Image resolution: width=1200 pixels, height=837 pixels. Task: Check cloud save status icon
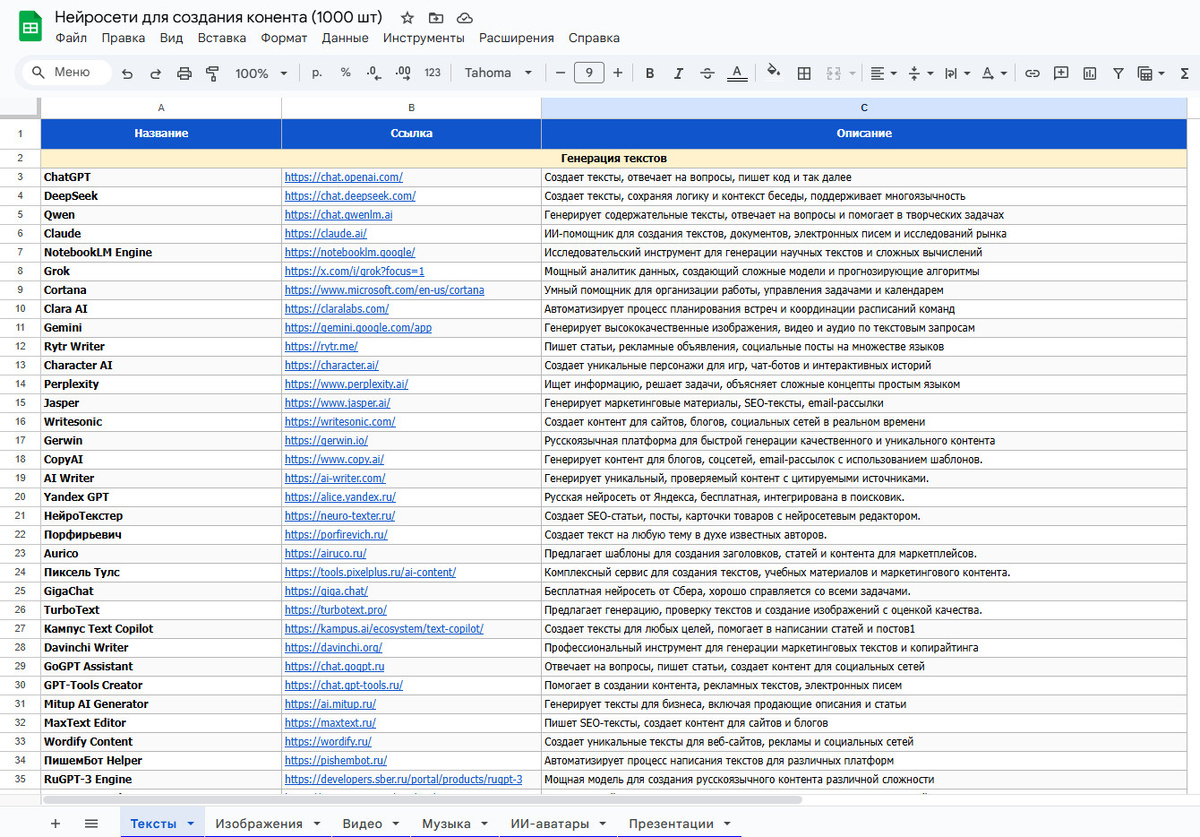click(x=465, y=18)
